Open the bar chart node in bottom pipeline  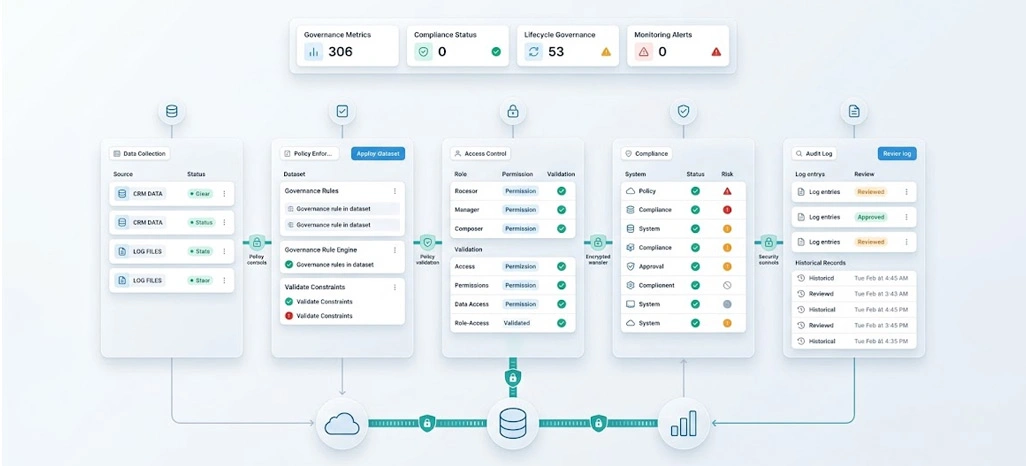683,423
